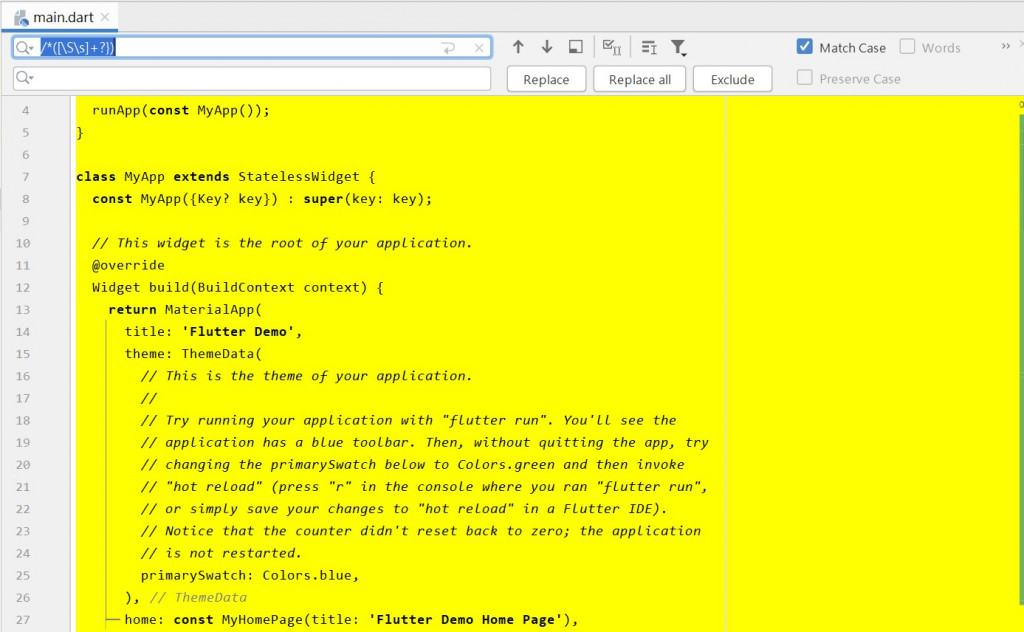
Task: Open search results in Find window
Action: tap(575, 47)
